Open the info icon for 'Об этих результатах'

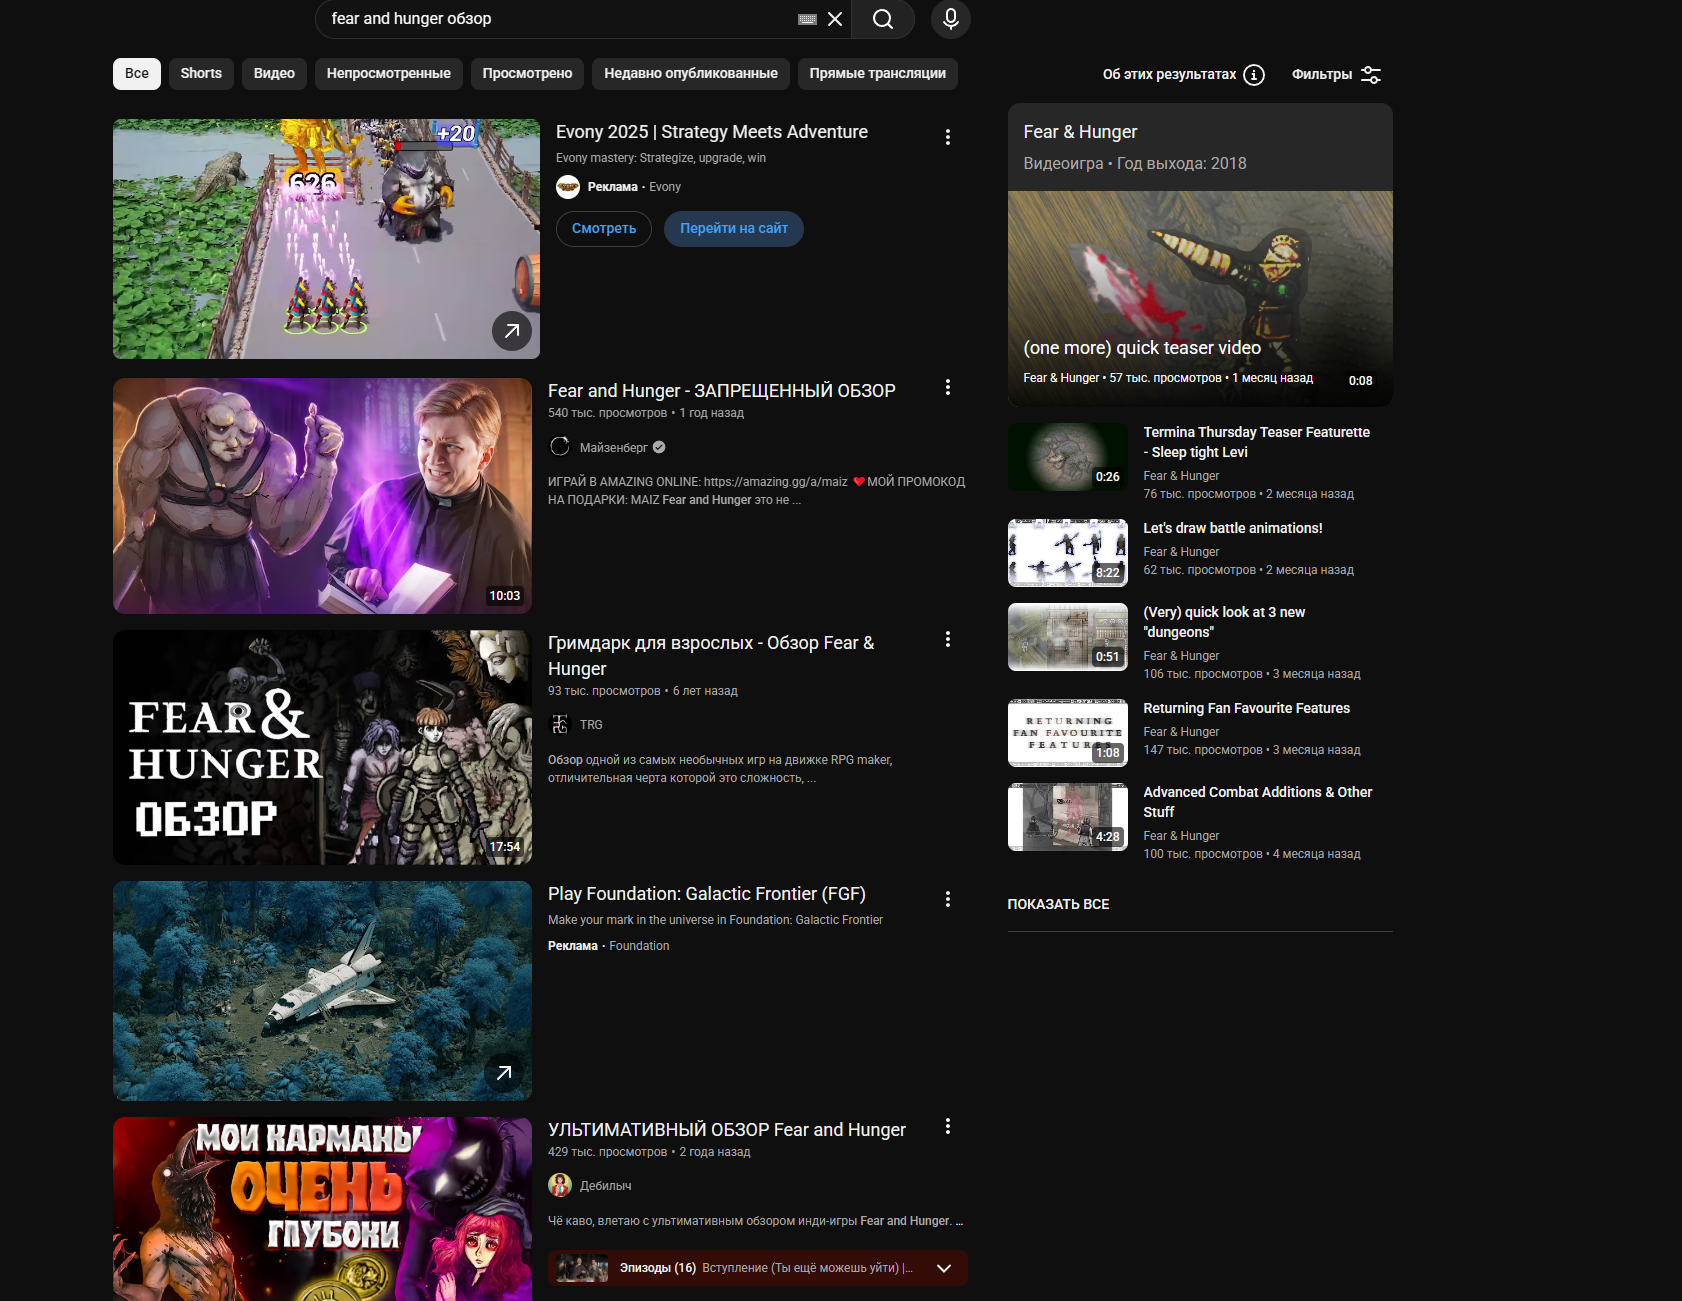1254,75
